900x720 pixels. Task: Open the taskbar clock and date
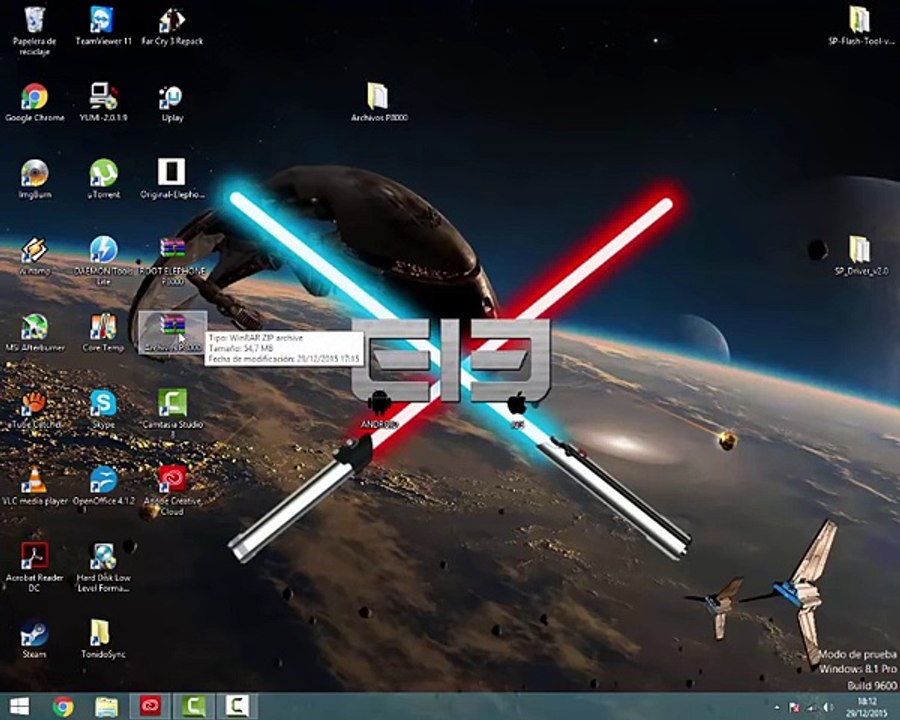[867, 707]
